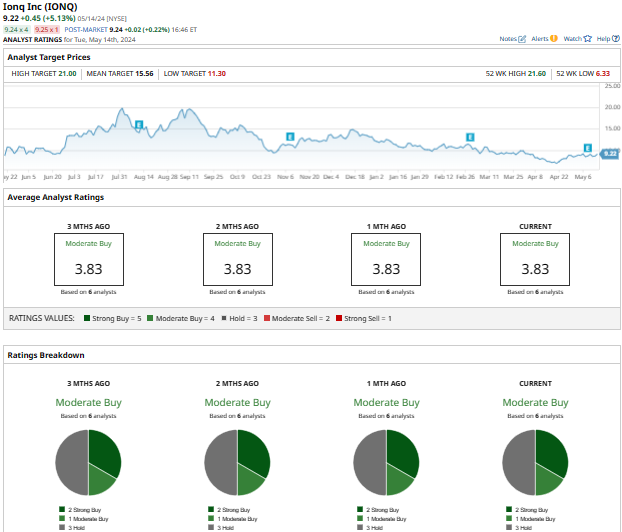
Task: Click Strong Buy dark green legend swatch
Action: [x=87, y=318]
